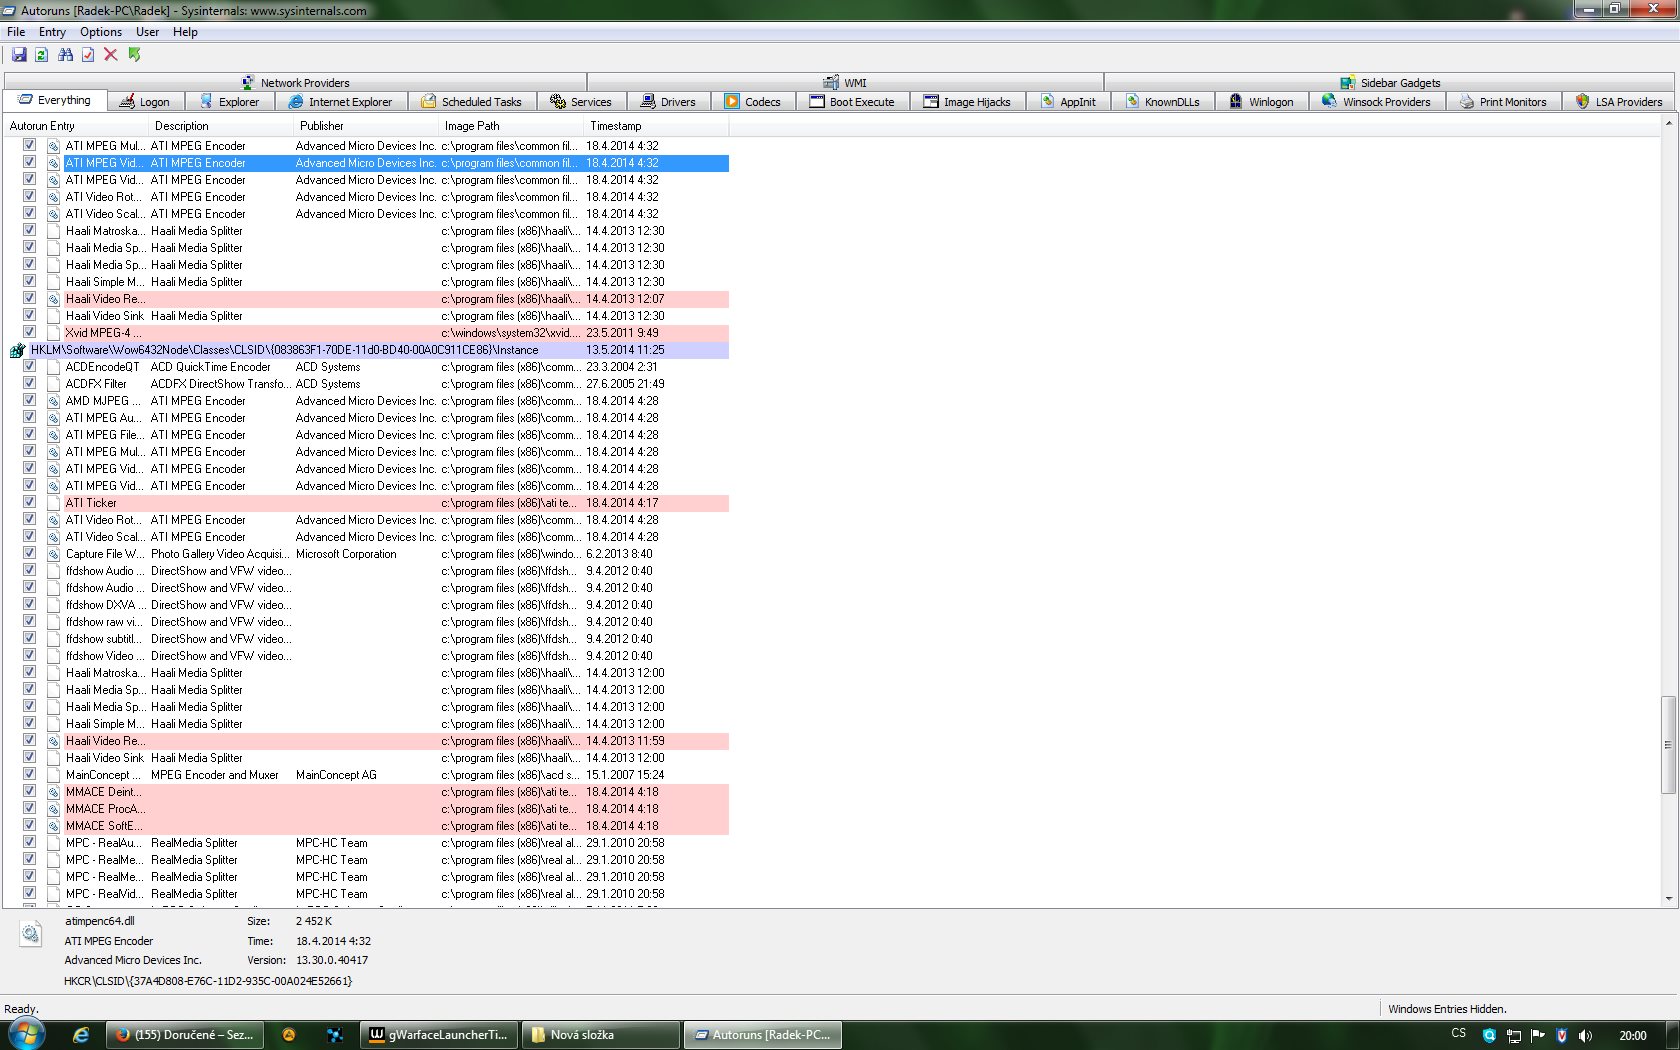Image resolution: width=1680 pixels, height=1050 pixels.
Task: Open the Entry menu
Action: point(52,32)
